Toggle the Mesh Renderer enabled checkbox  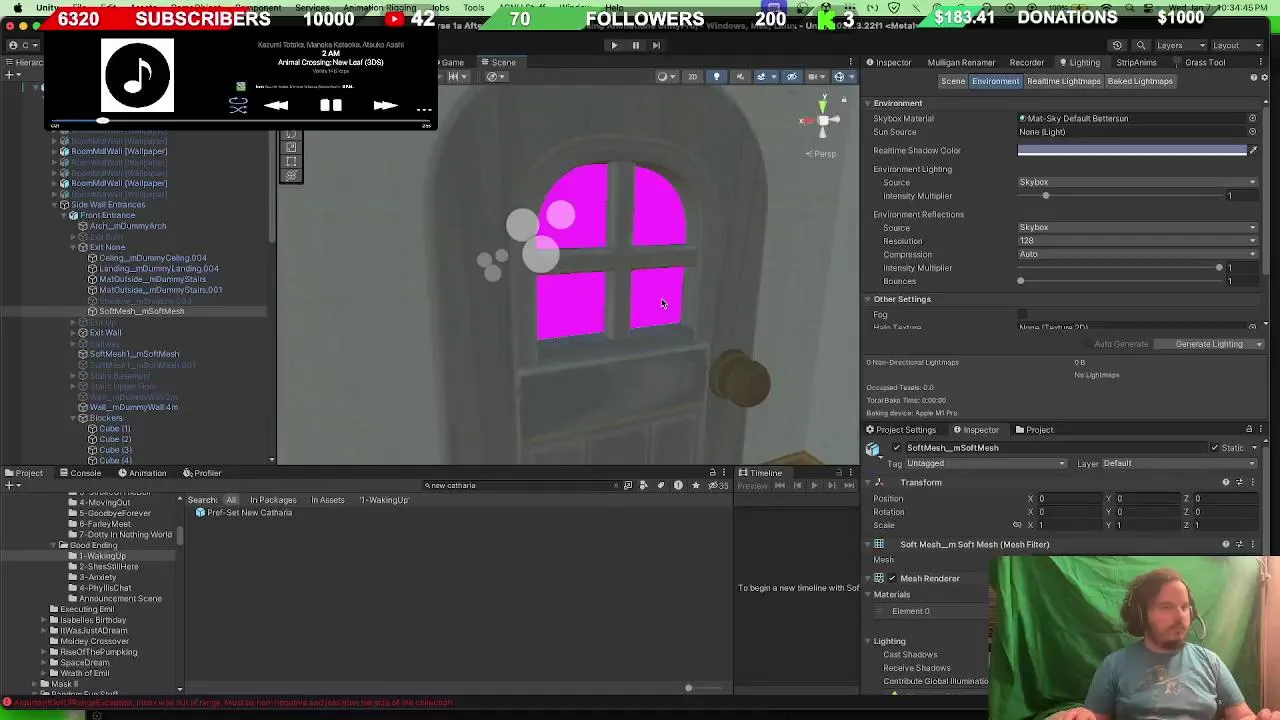(892, 578)
